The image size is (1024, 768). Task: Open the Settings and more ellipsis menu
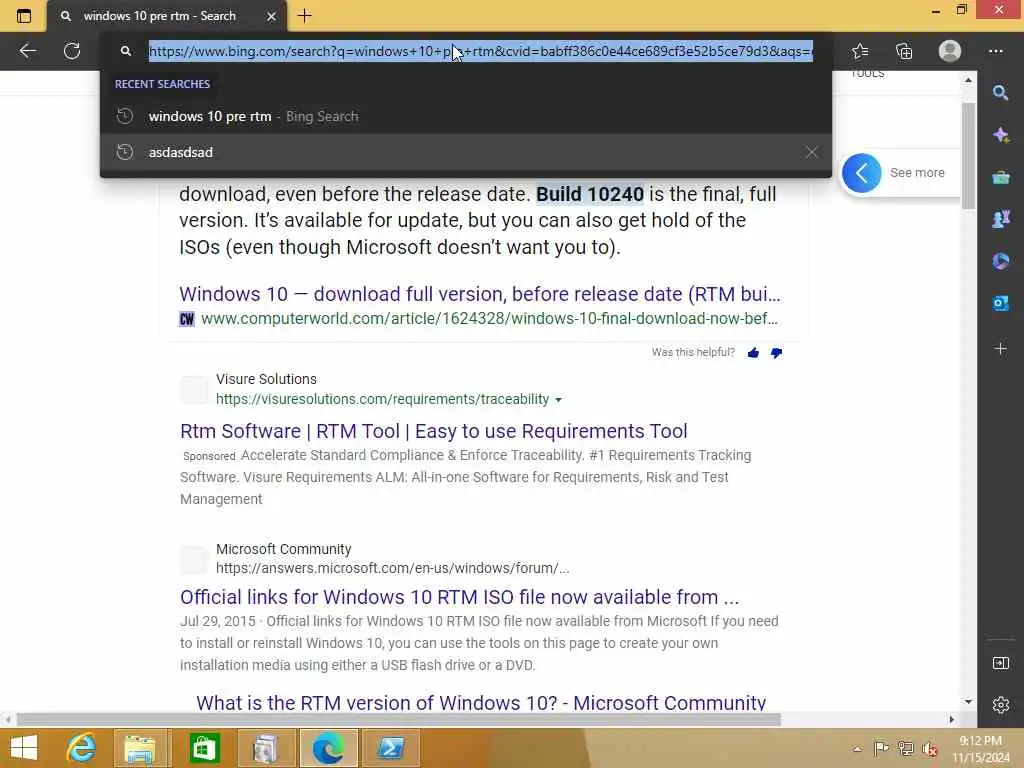click(996, 51)
